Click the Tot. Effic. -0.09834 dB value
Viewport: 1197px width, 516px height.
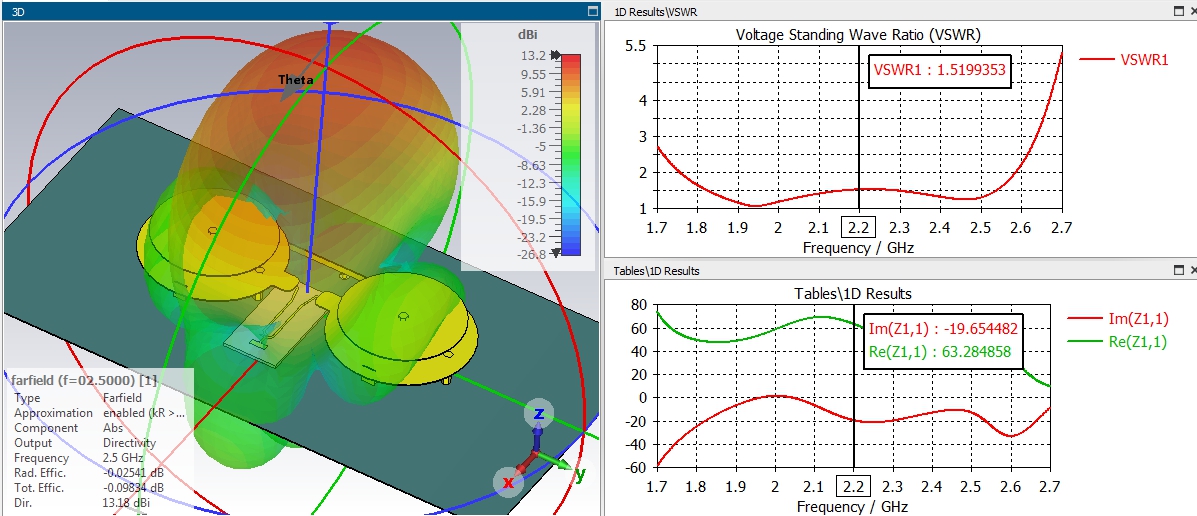click(x=133, y=489)
